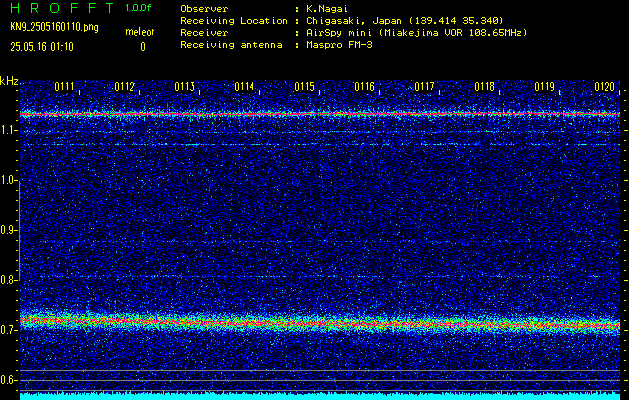
Task: Click the 0119 time marker
Action: [544, 86]
